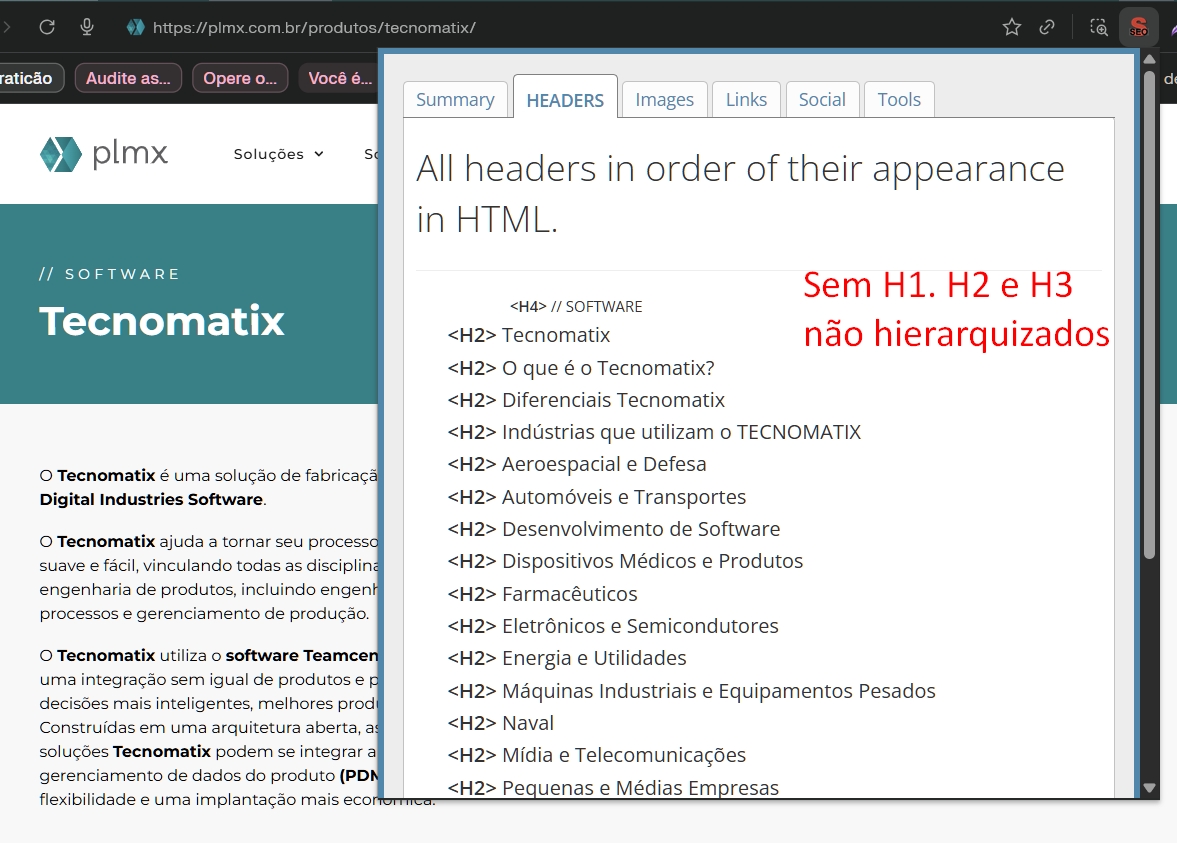Click 'Indústrias que utilizam o TECNOMATIX' entry
This screenshot has width=1177, height=843.
[654, 432]
